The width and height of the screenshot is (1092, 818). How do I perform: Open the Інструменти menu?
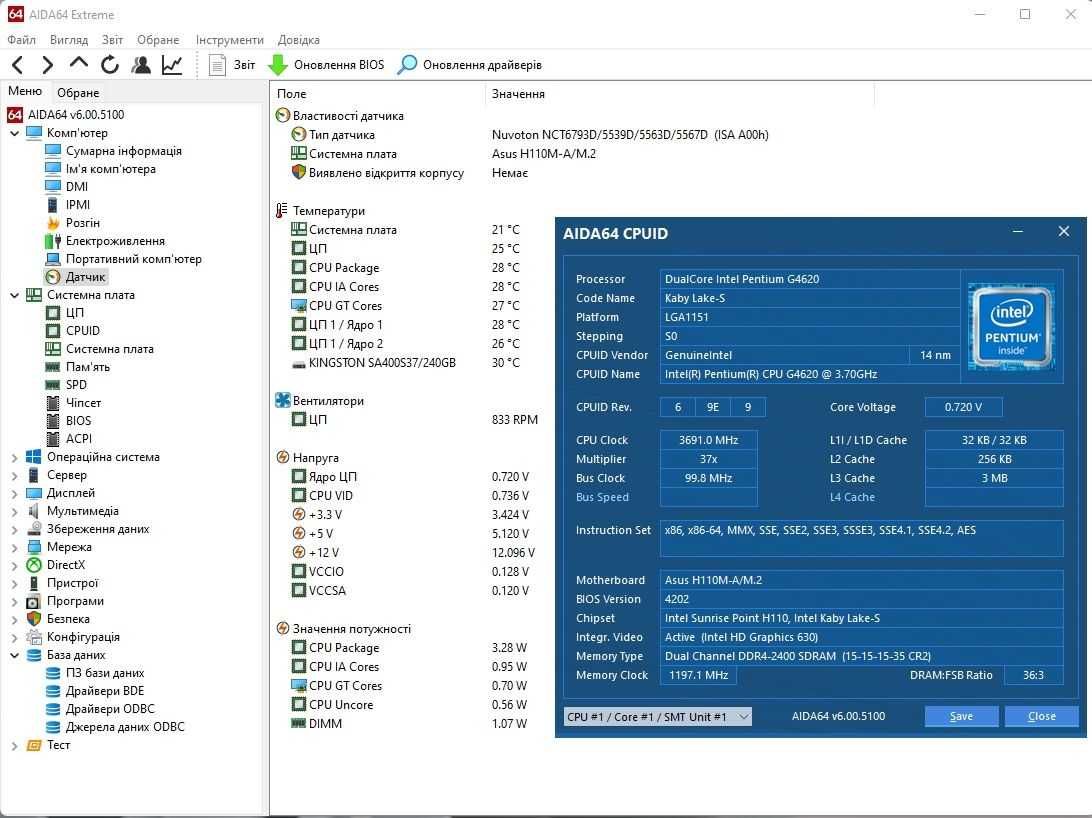[x=230, y=40]
